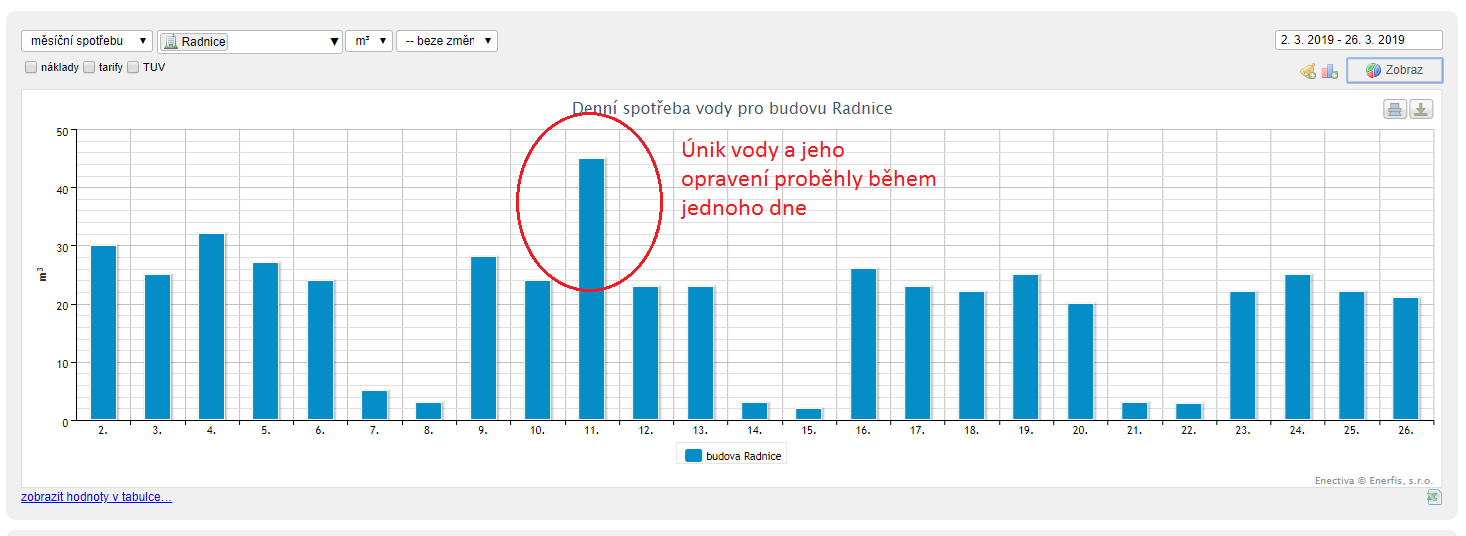This screenshot has width=1466, height=536.
Task: Click the bar chart add icon
Action: [x=1329, y=71]
